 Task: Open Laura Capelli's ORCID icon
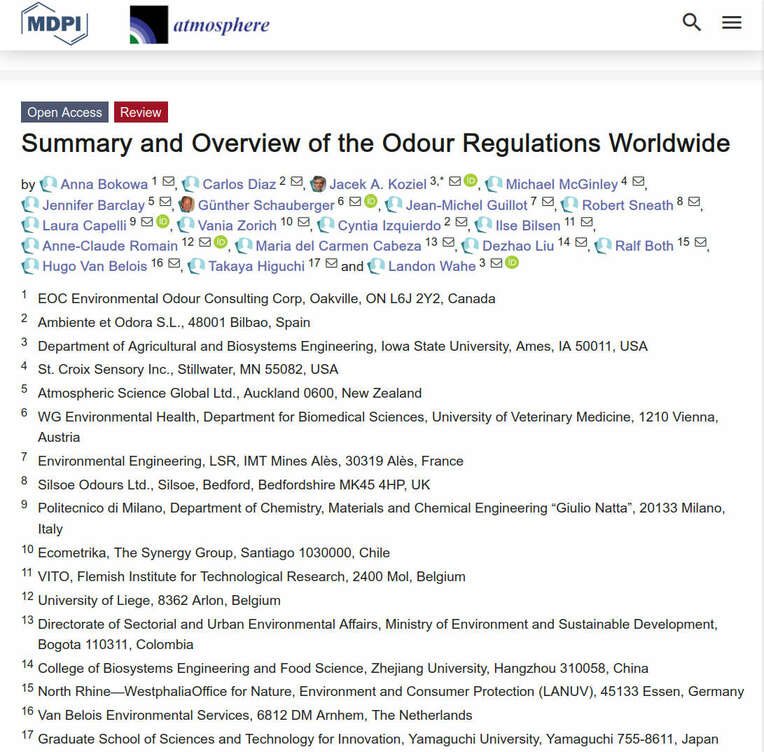click(163, 222)
